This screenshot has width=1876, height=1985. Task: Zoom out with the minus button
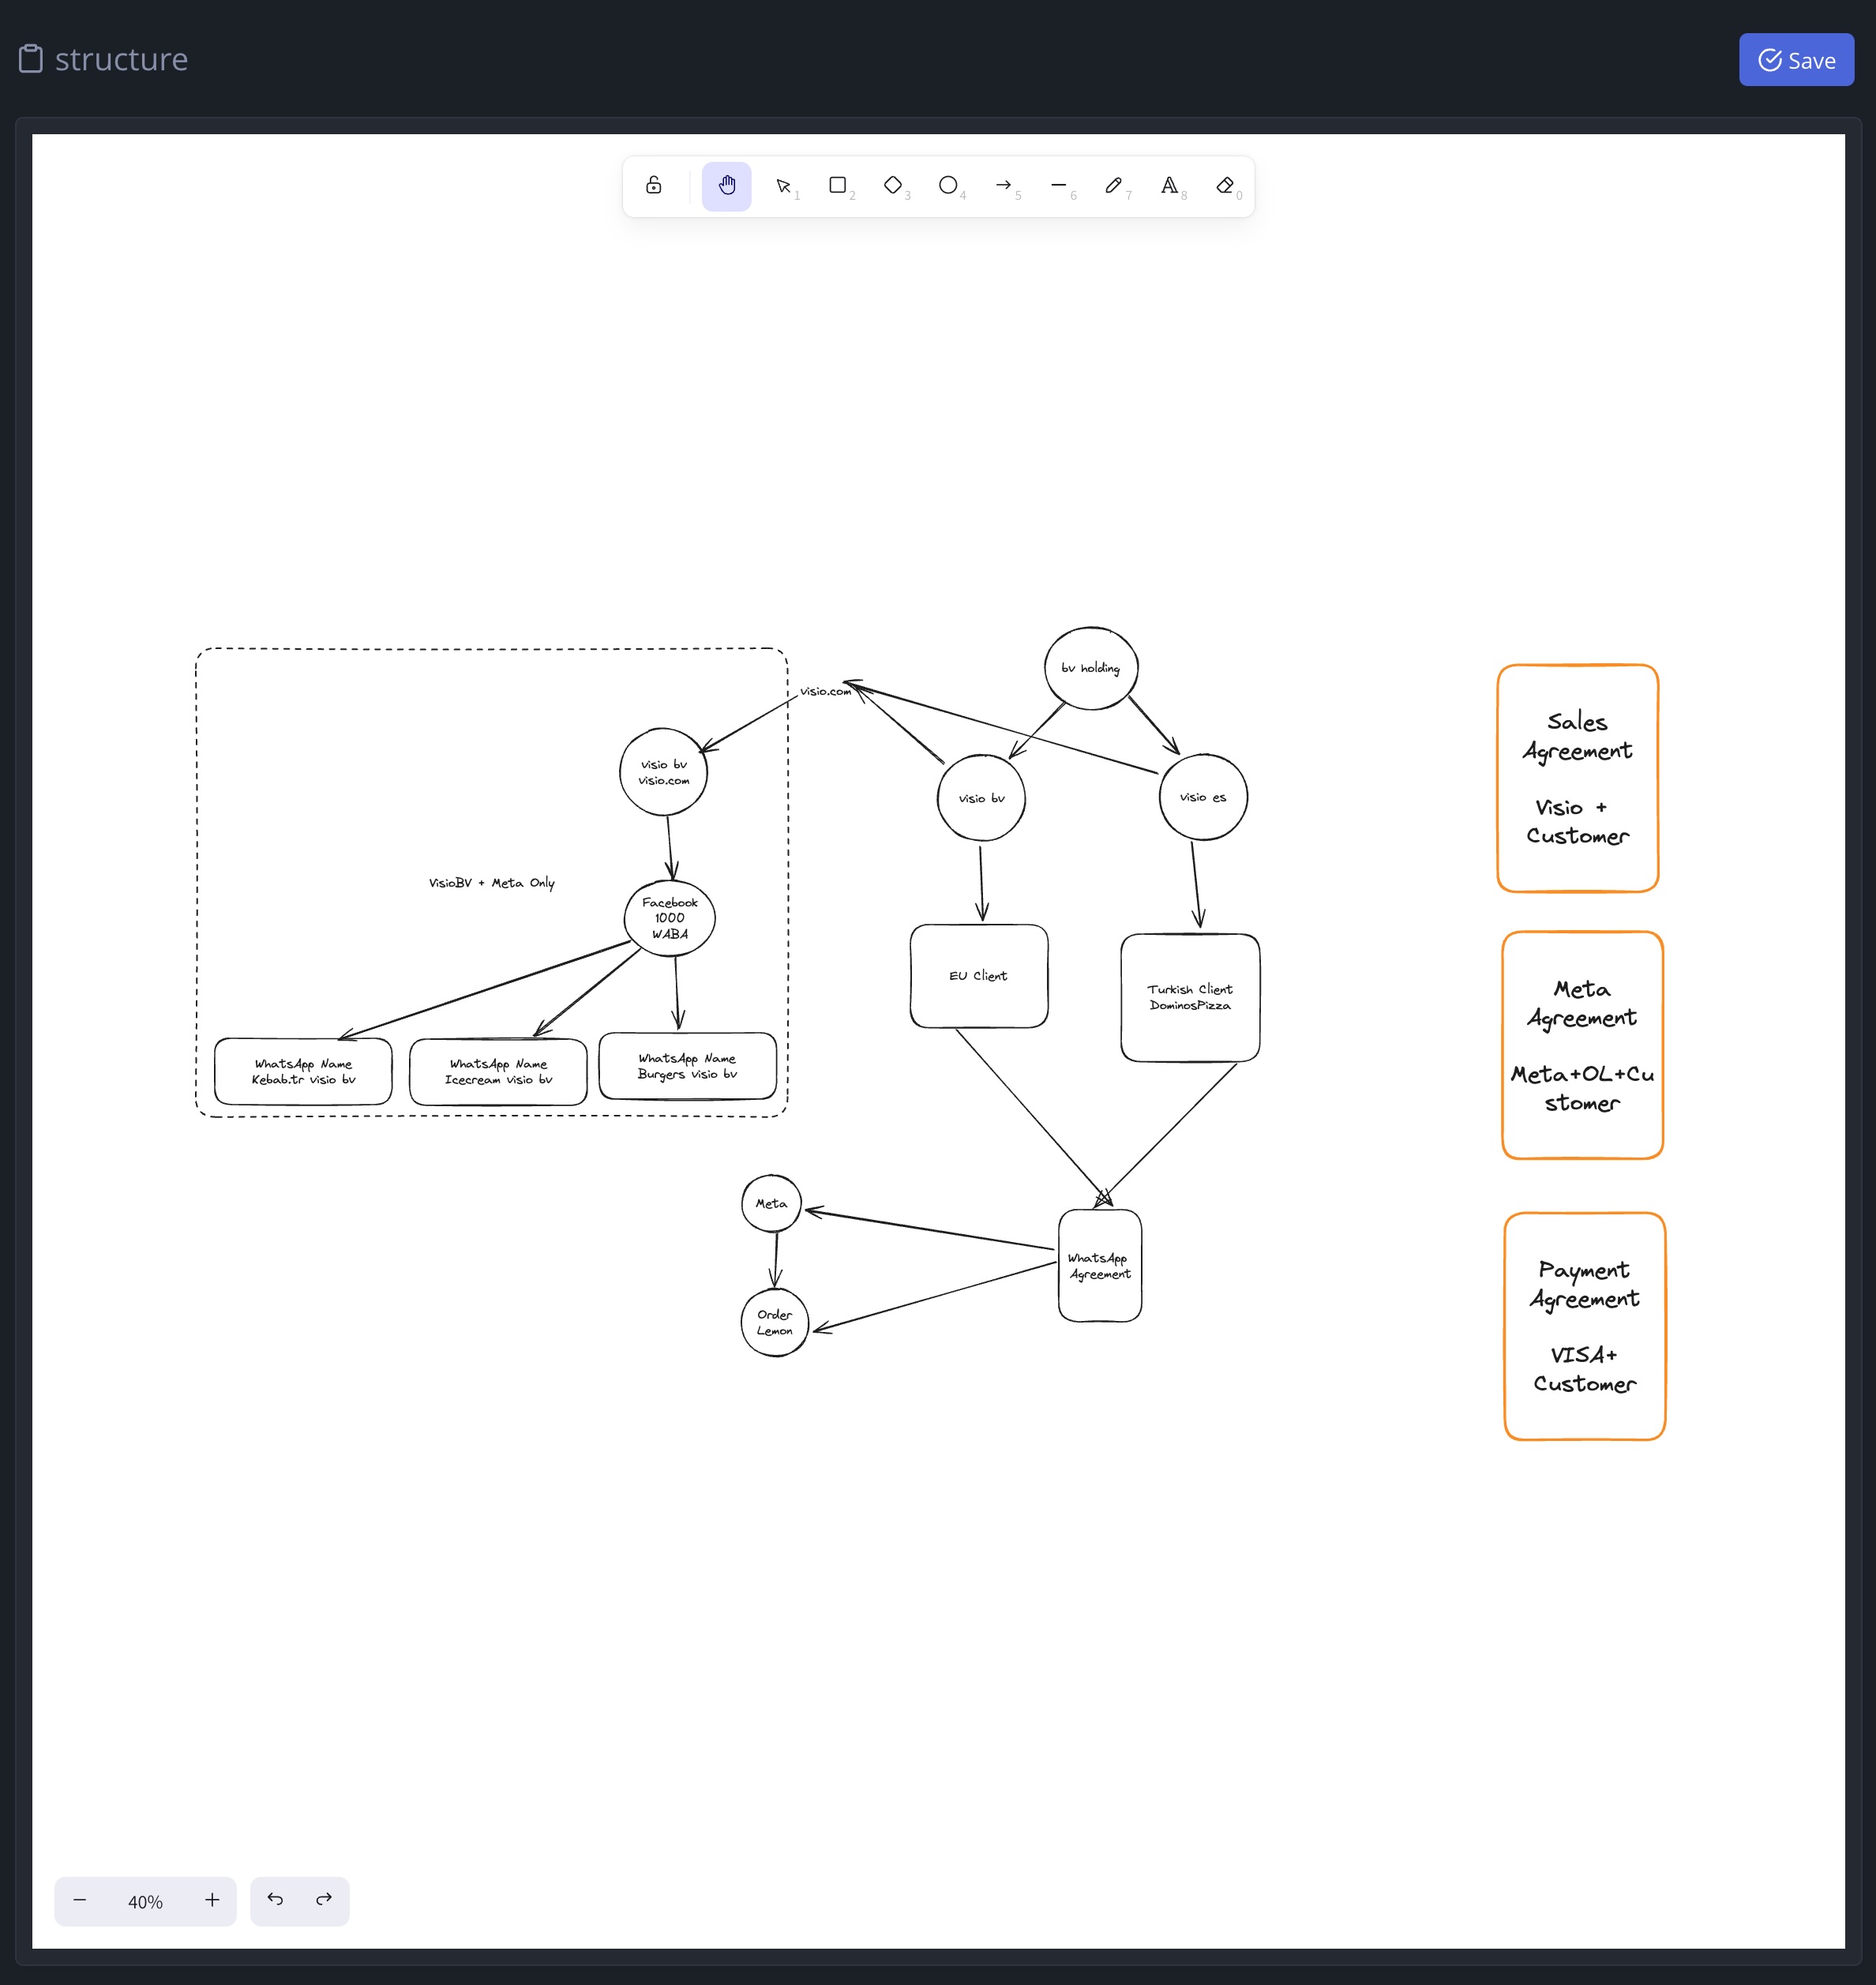[80, 1900]
